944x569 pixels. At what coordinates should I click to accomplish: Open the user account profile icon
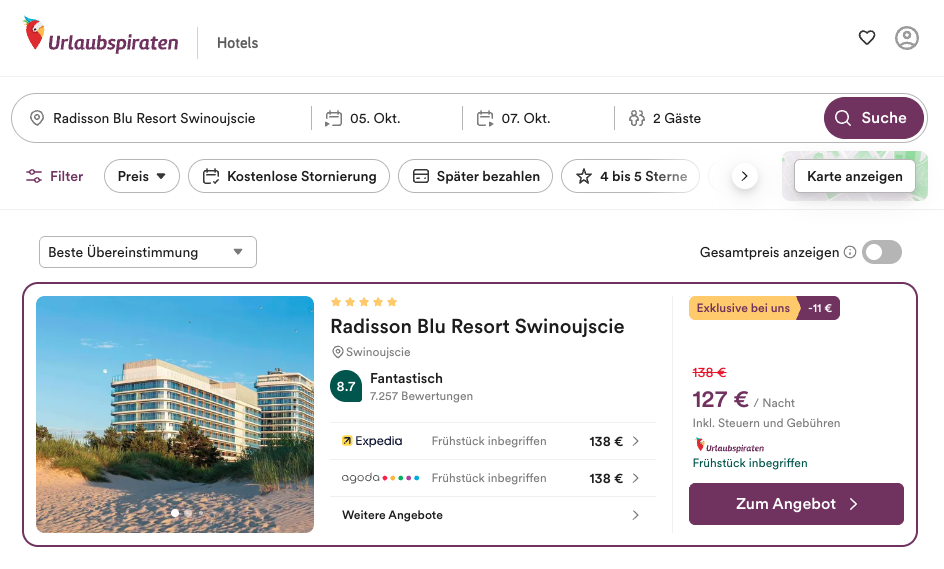(x=907, y=38)
